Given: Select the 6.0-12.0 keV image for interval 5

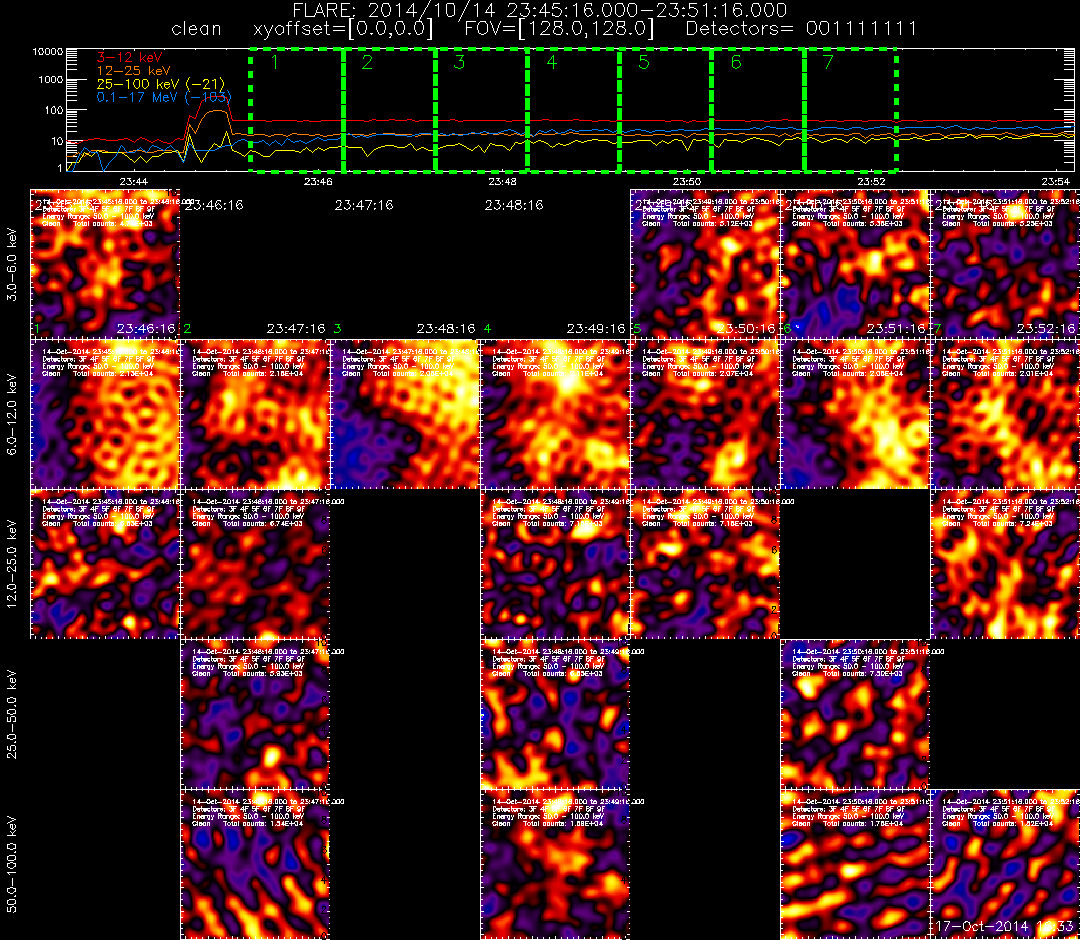Looking at the screenshot, I should click(x=705, y=414).
